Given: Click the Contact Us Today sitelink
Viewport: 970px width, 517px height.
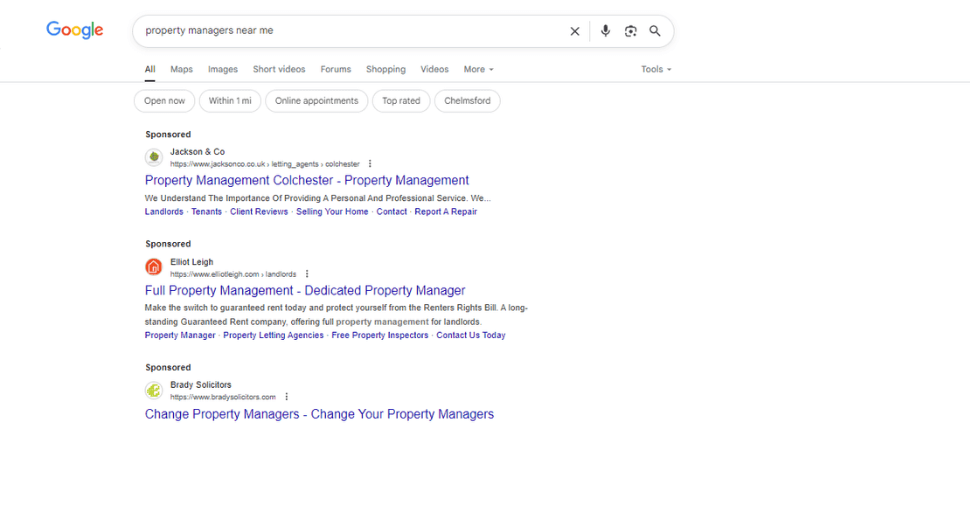Looking at the screenshot, I should [x=471, y=335].
